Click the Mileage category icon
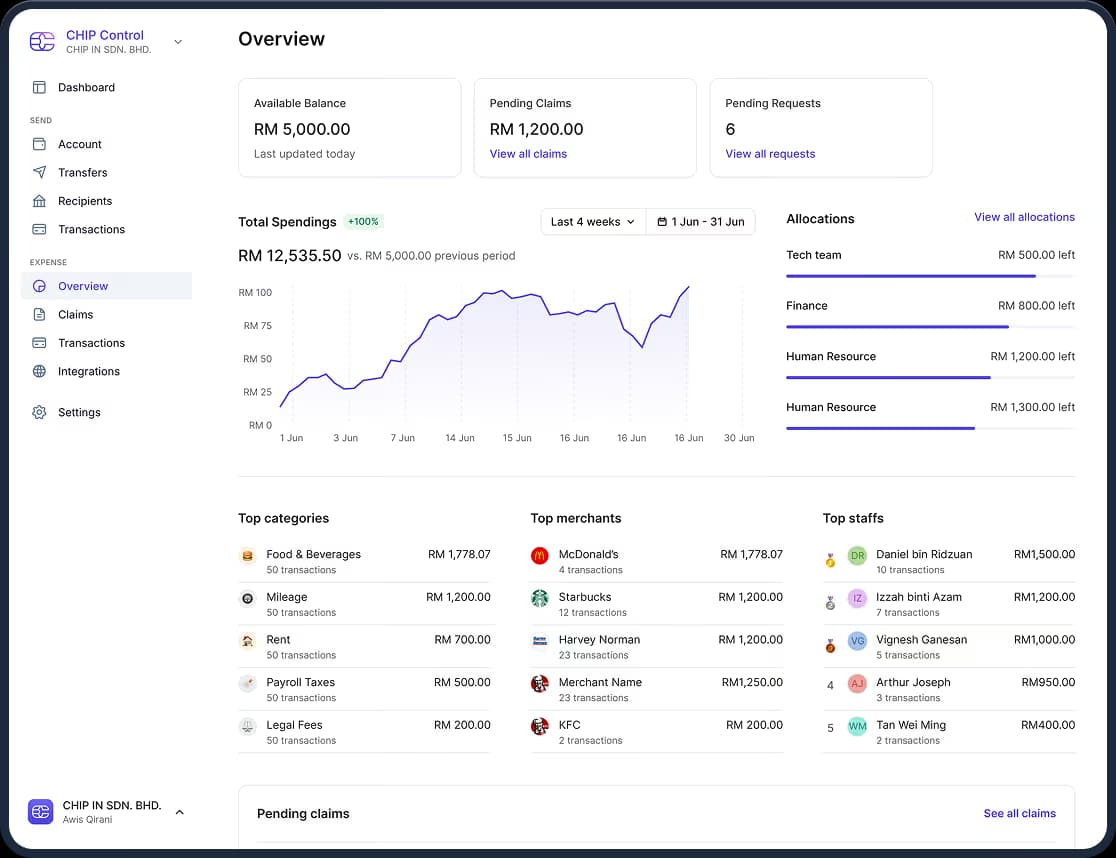Viewport: 1116px width, 858px height. point(247,598)
